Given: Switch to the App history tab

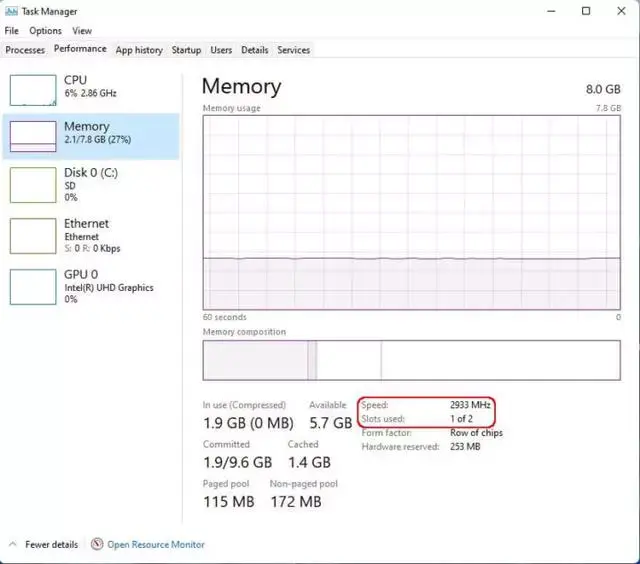Looking at the screenshot, I should 139,50.
